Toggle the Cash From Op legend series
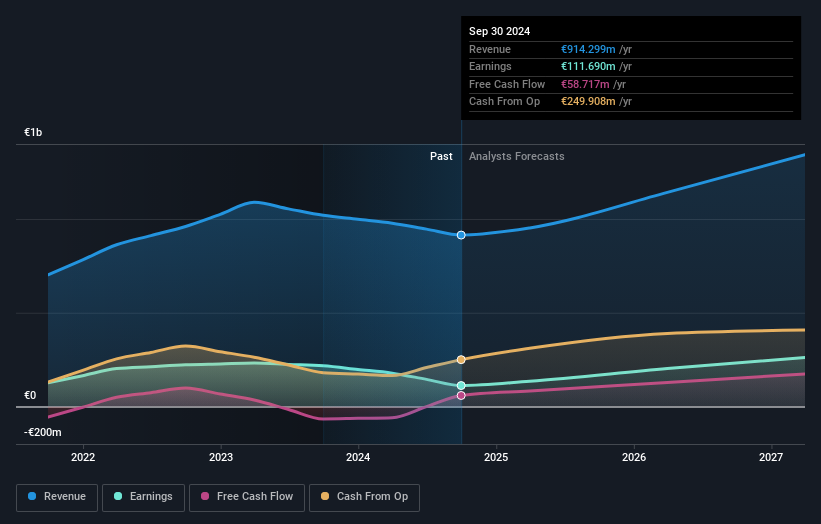 (364, 497)
